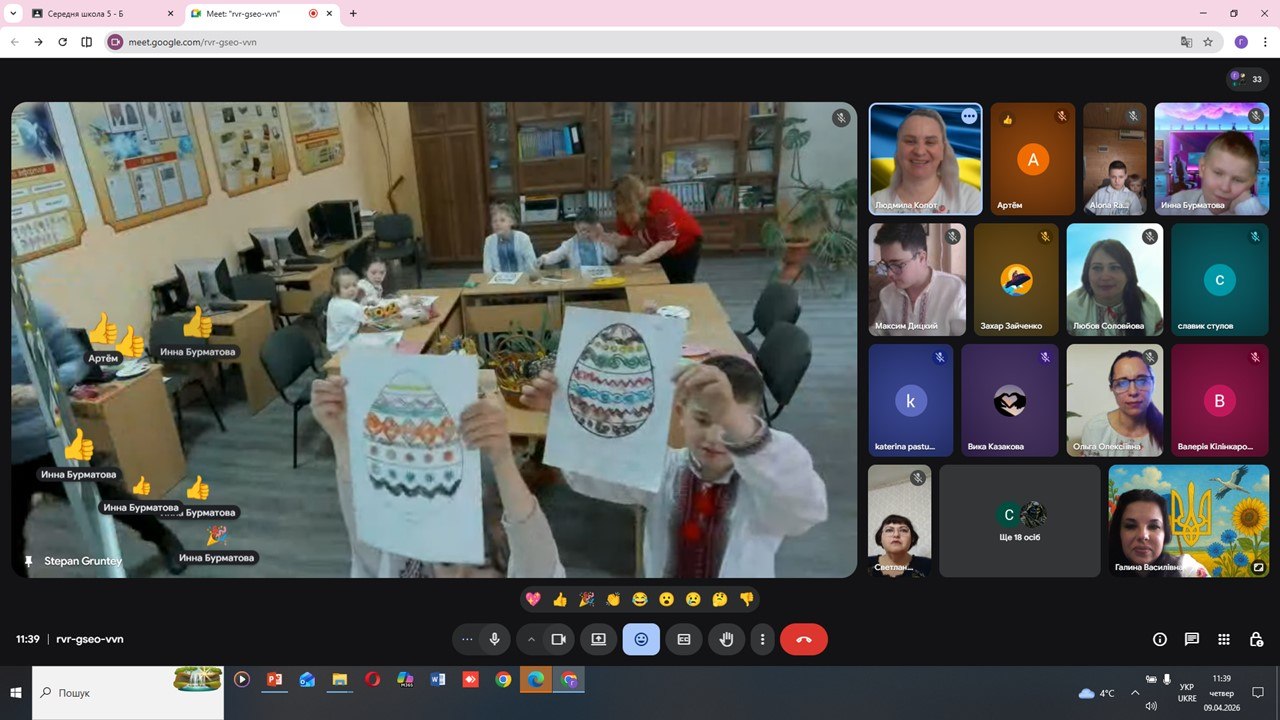This screenshot has height=720, width=1280.
Task: Toggle closed captions
Action: pos(684,639)
